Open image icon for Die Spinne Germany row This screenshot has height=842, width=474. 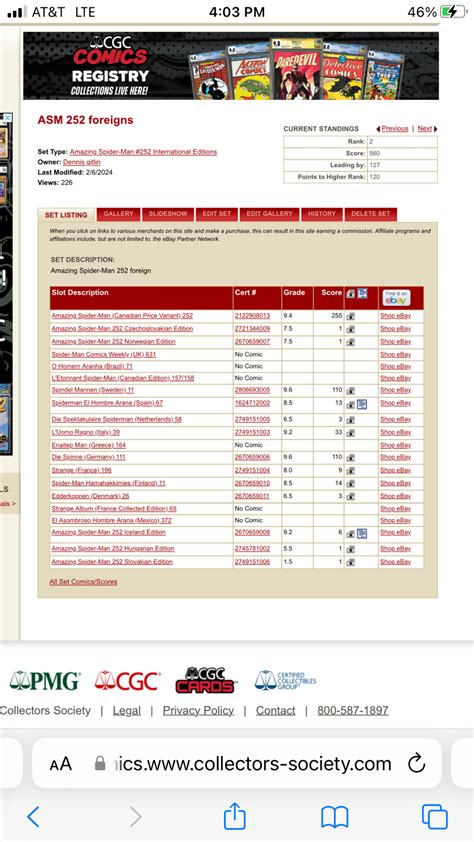coord(350,458)
